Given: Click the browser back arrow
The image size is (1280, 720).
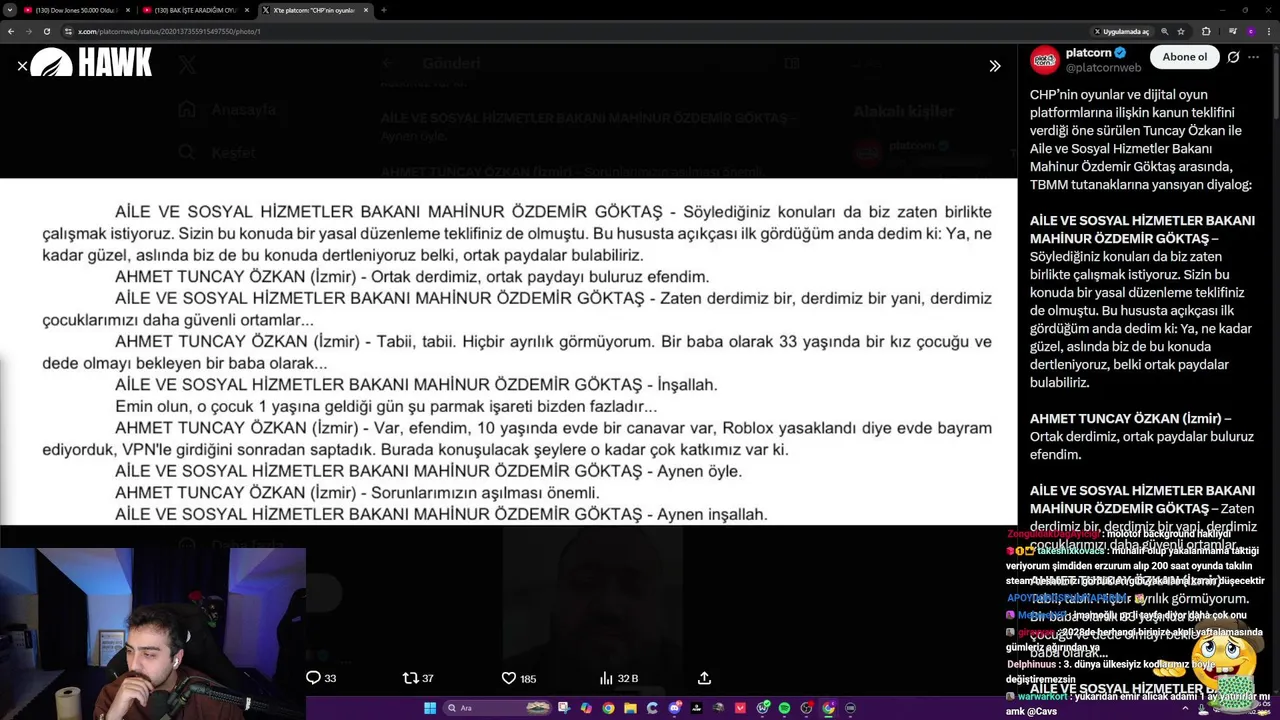Looking at the screenshot, I should (x=11, y=31).
